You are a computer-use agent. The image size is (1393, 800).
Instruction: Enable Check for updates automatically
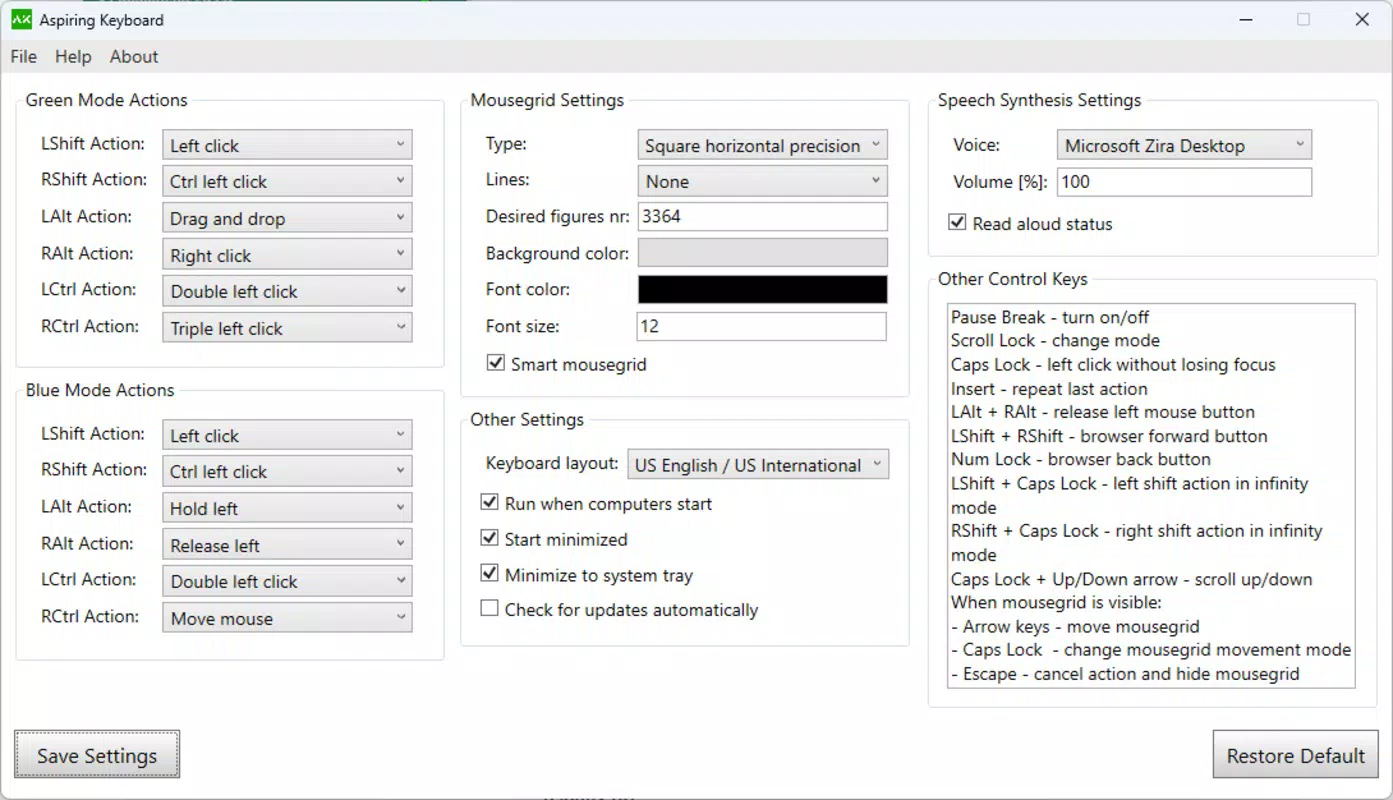pos(489,608)
